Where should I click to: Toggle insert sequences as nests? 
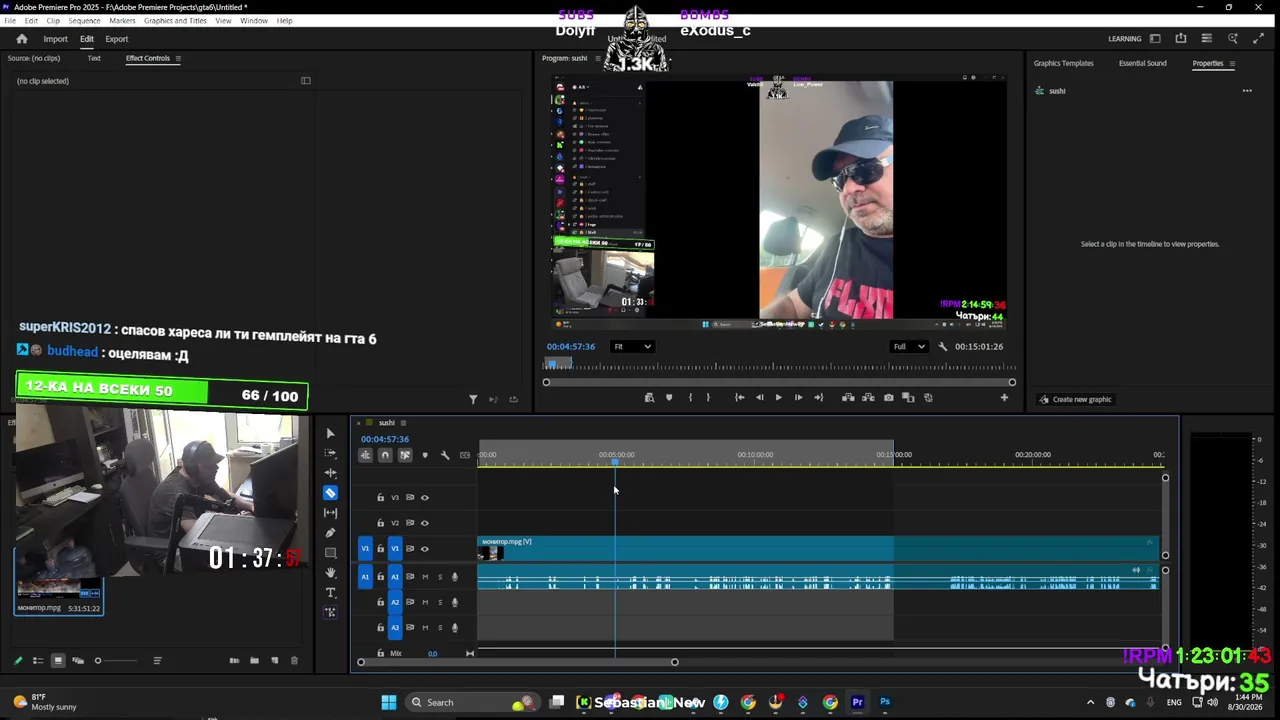coord(365,455)
